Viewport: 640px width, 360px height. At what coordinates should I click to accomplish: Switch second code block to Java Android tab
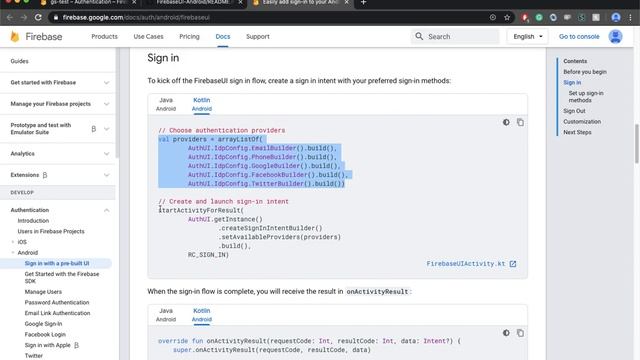pyautogui.click(x=166, y=315)
